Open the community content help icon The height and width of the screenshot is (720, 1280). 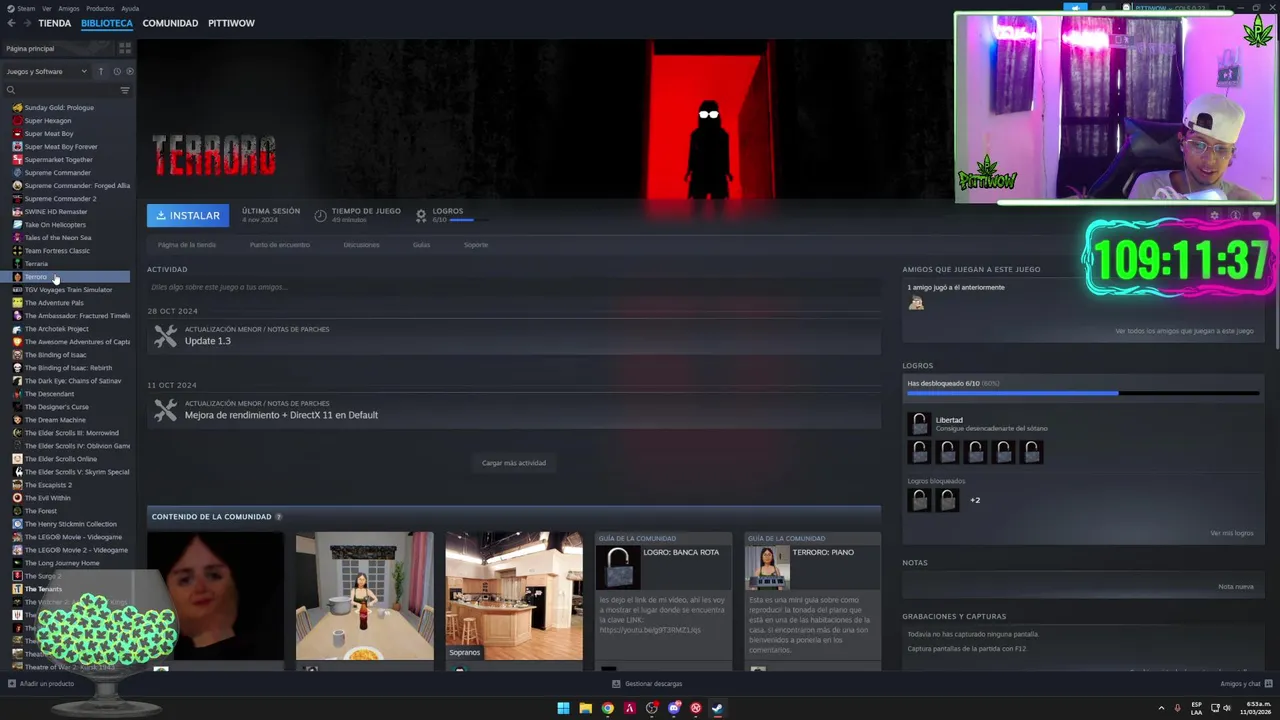[278, 517]
